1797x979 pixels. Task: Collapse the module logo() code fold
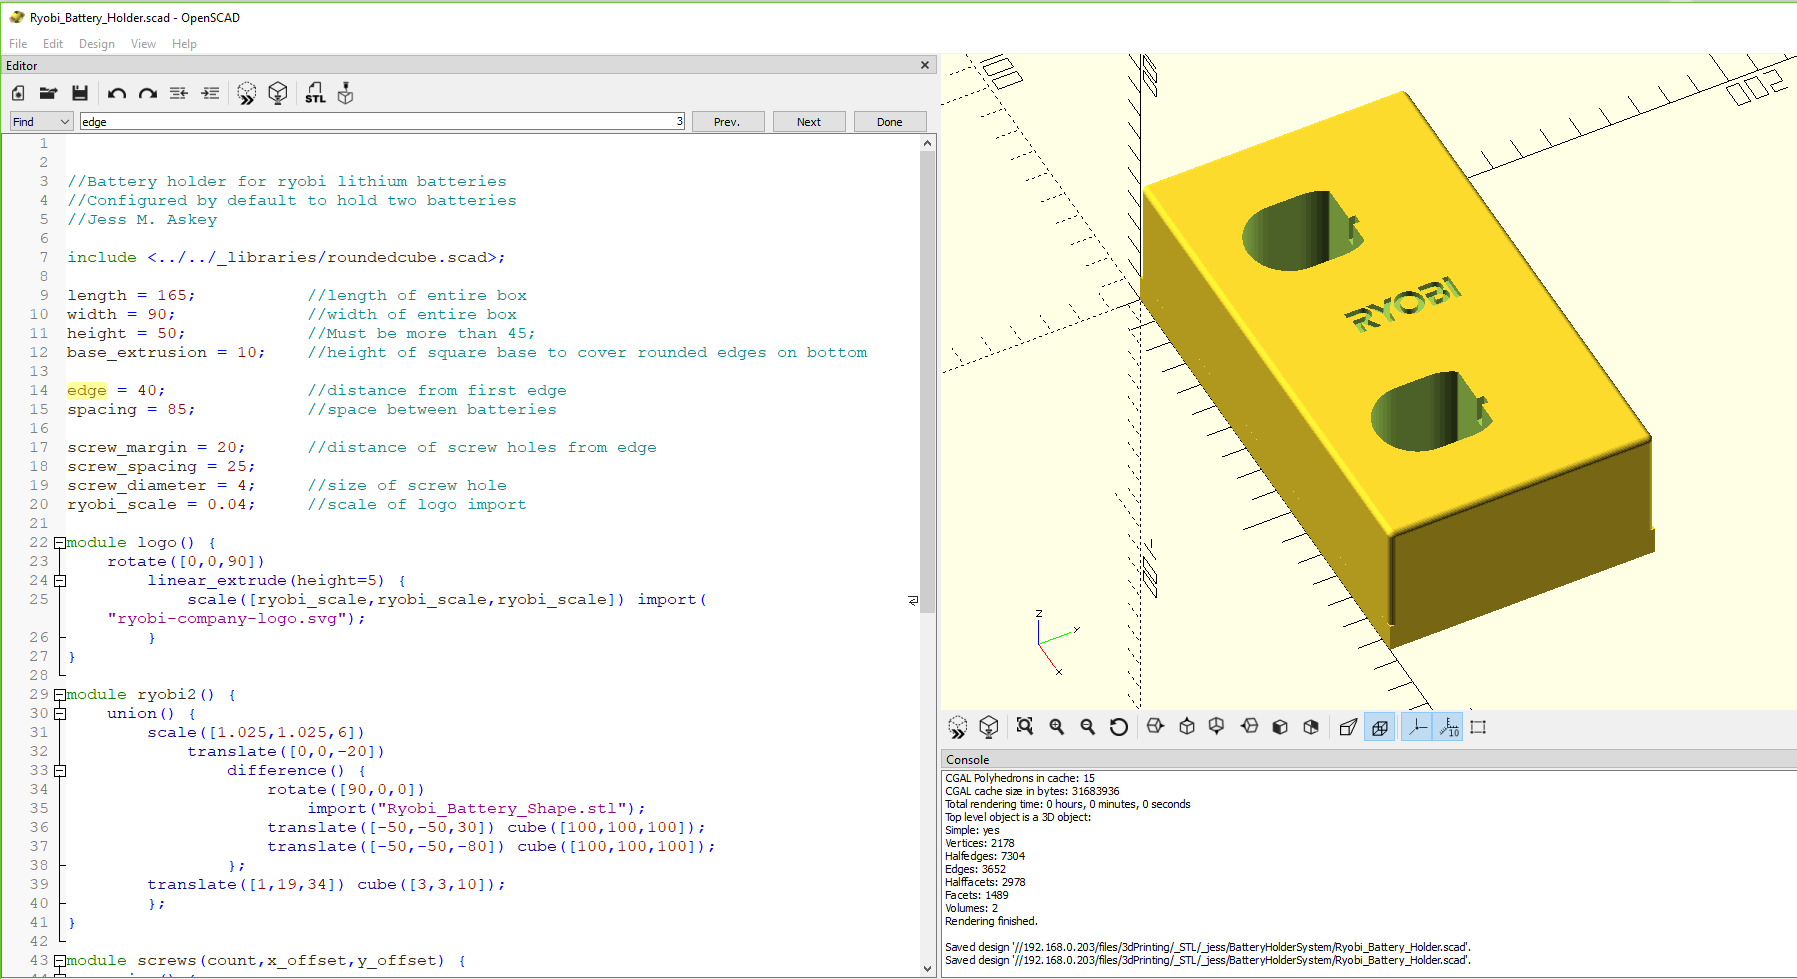click(60, 543)
